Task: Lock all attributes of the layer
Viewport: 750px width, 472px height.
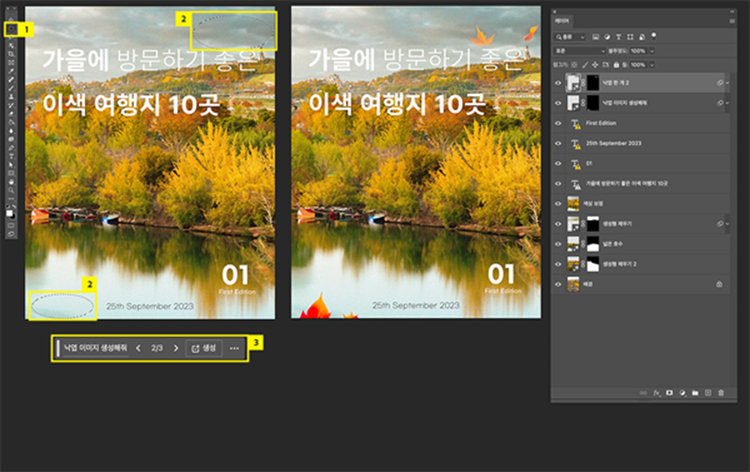Action: click(x=616, y=65)
